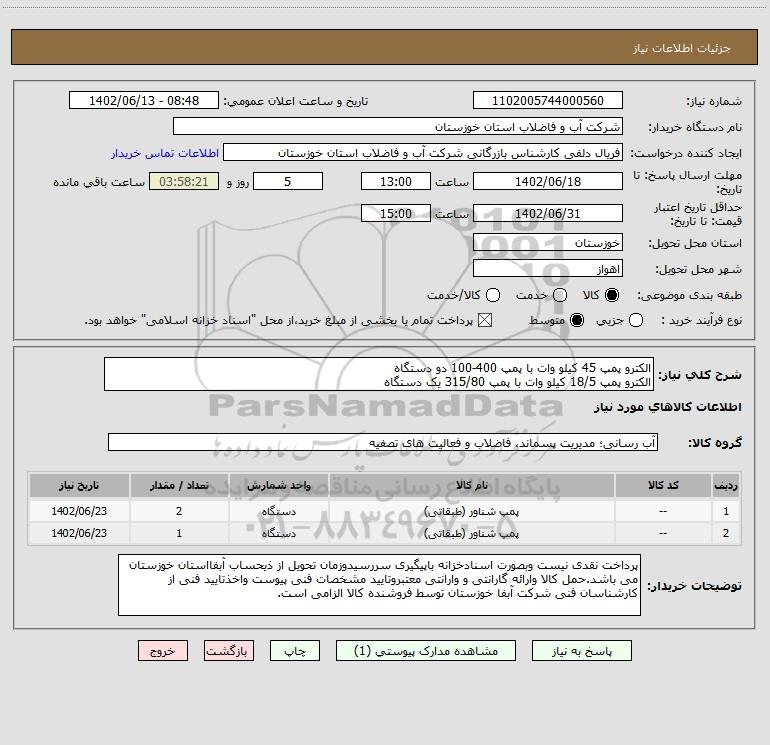
Task: Click the remaining days field showing 5
Action: [x=288, y=181]
